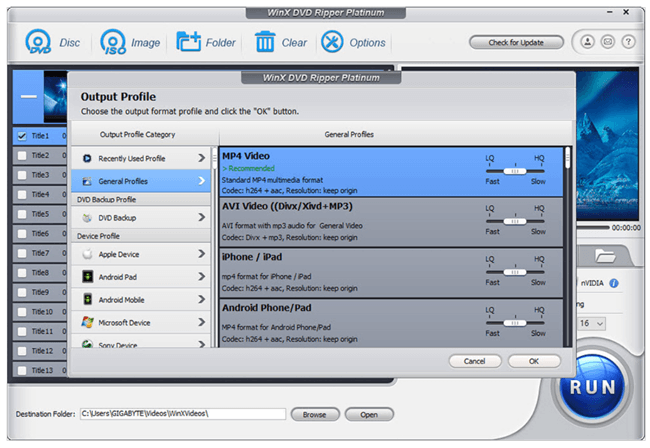650x448 pixels.
Task: Start ripping with the RUN button
Action: coord(592,387)
